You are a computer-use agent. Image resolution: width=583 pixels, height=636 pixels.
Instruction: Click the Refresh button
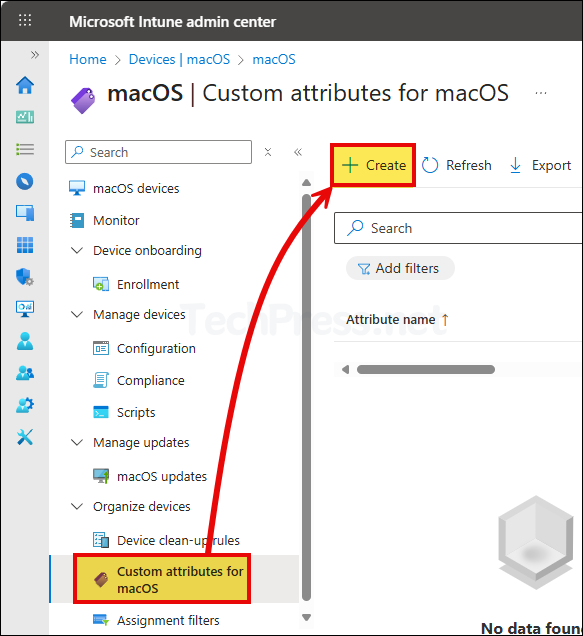pos(457,165)
